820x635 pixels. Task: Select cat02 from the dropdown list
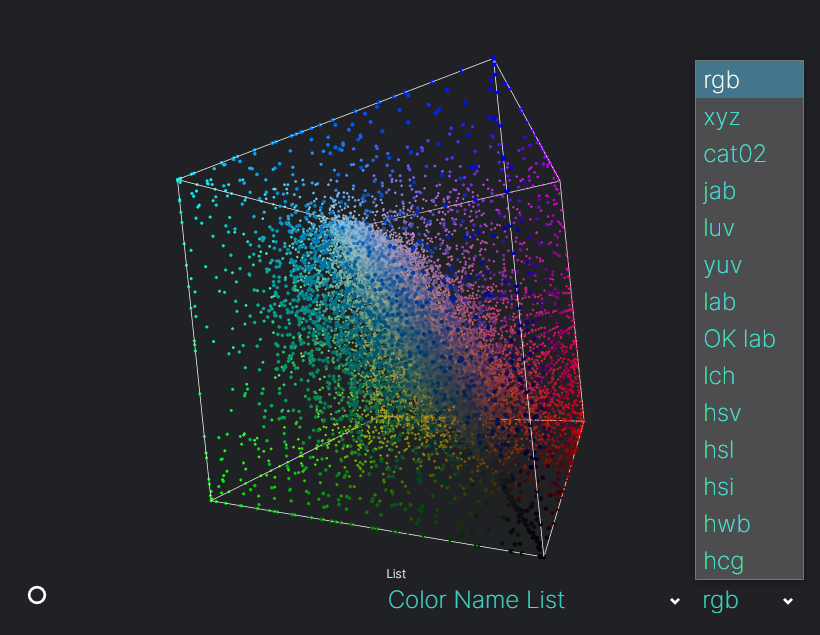click(749, 154)
